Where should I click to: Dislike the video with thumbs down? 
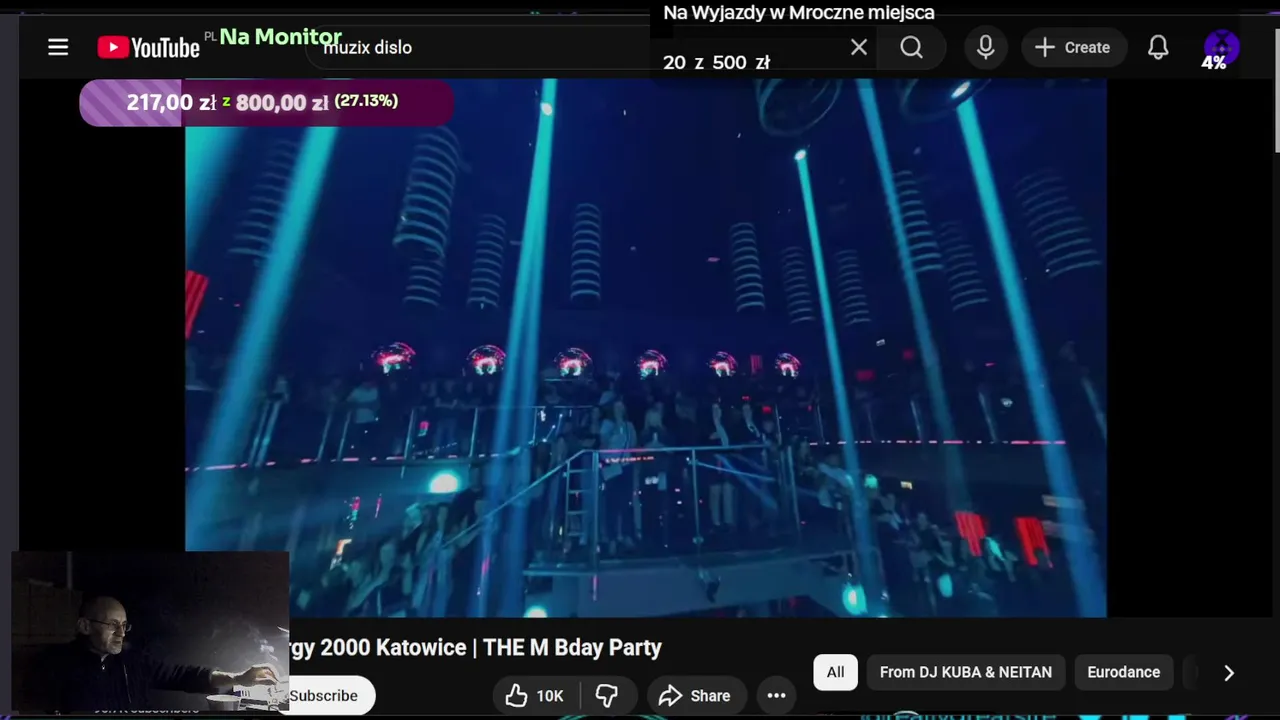tap(607, 696)
